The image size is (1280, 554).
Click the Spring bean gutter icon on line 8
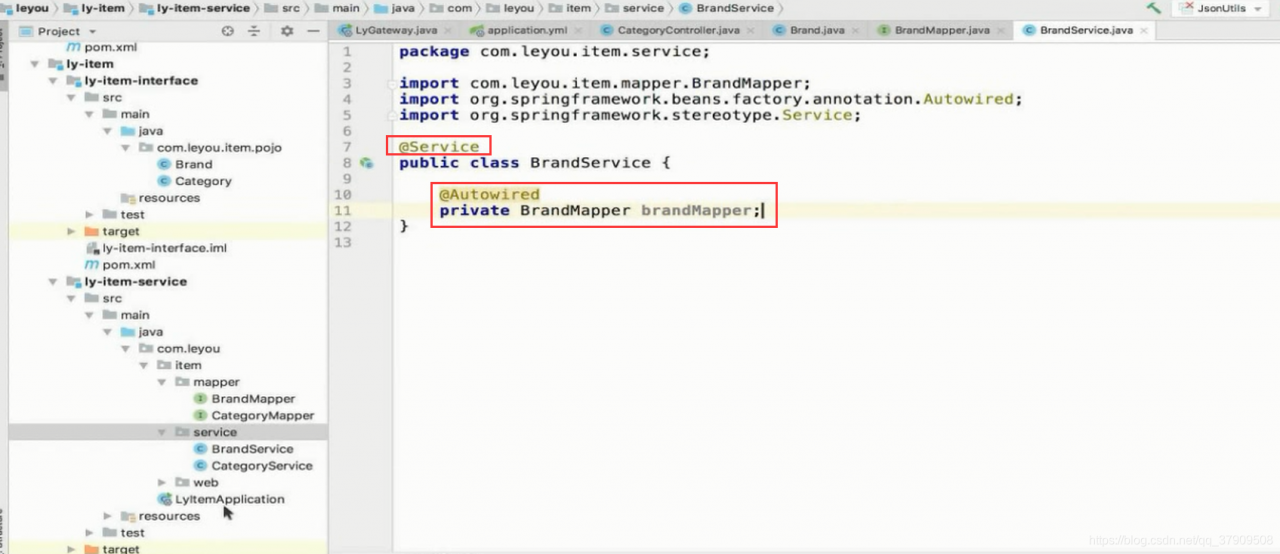367,163
